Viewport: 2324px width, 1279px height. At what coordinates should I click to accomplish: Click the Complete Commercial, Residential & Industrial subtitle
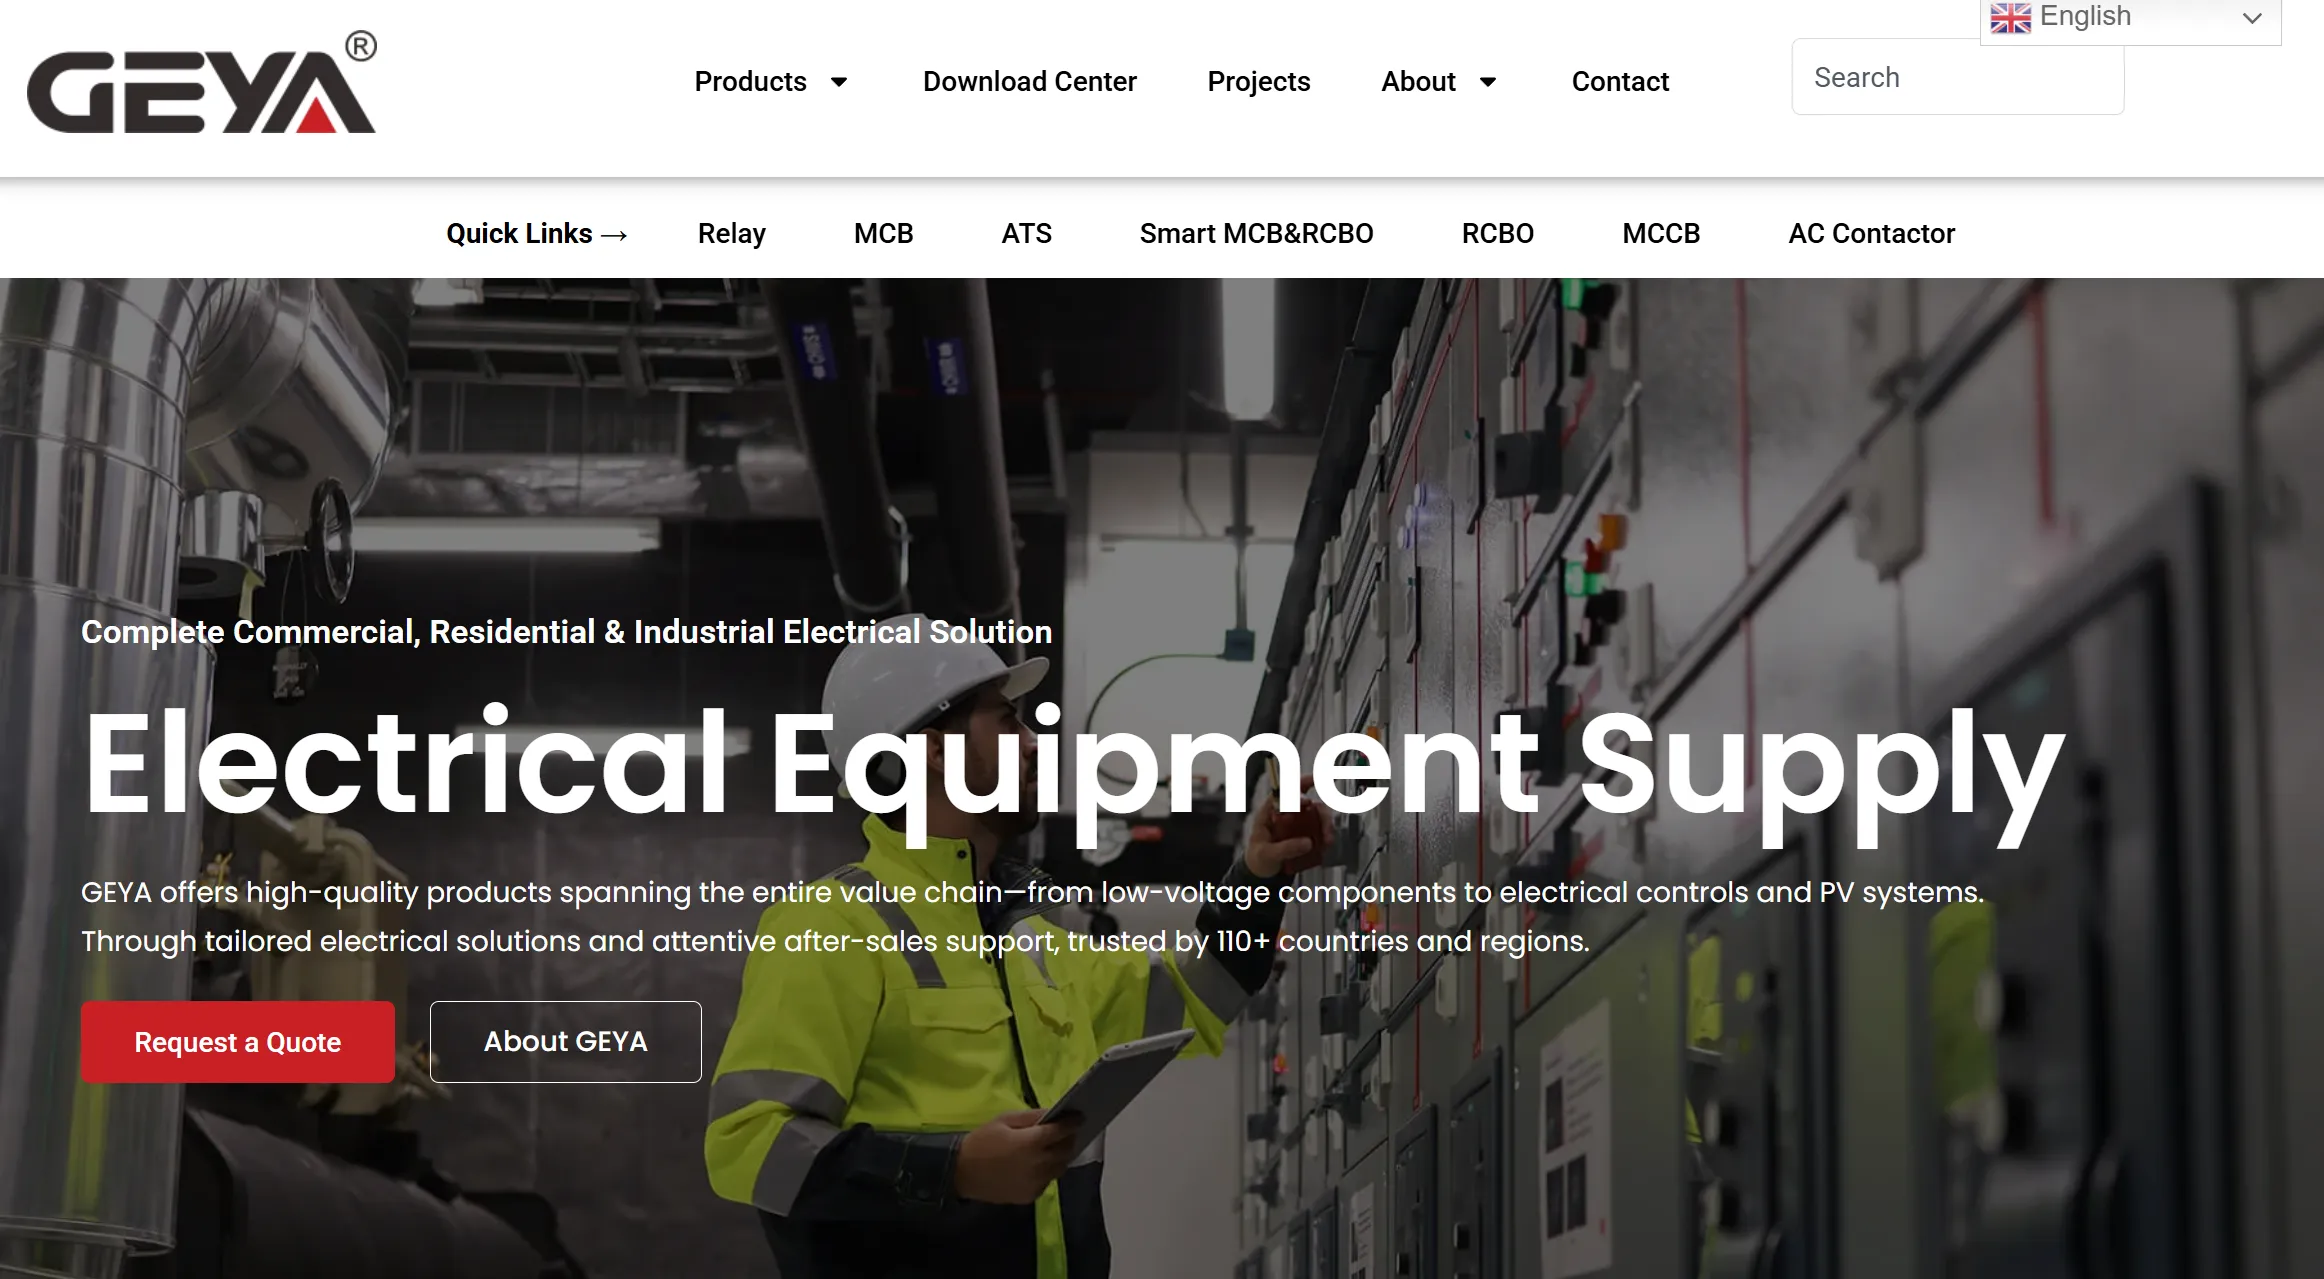coord(566,632)
